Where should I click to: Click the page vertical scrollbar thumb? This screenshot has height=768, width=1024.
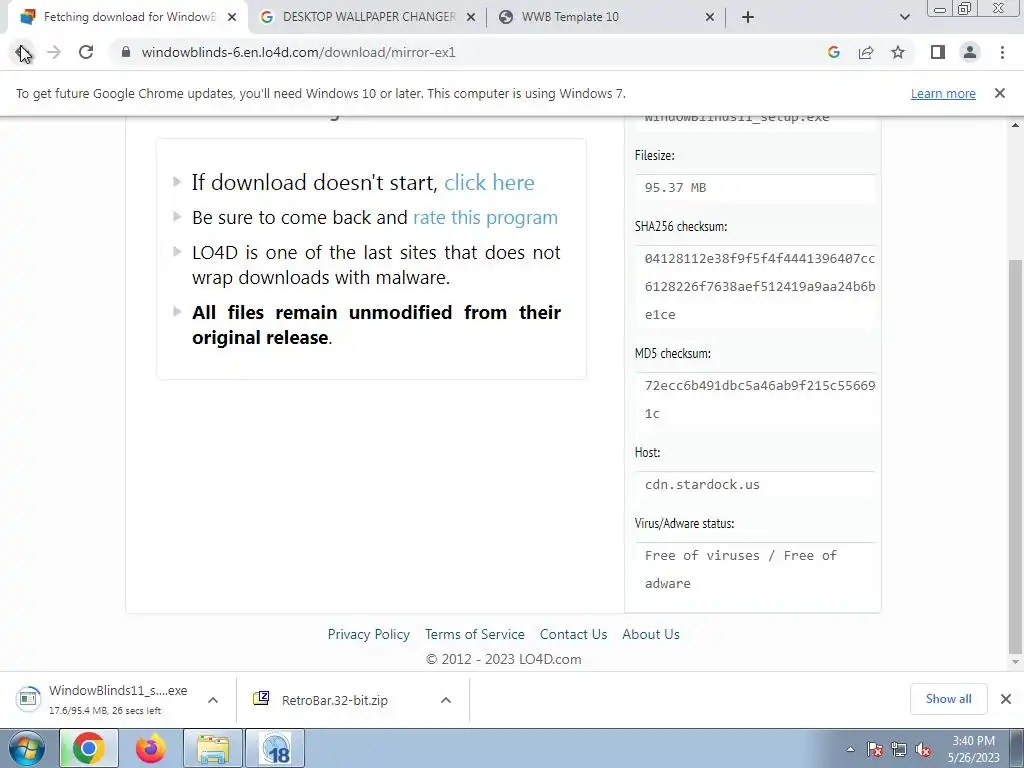(1015, 455)
